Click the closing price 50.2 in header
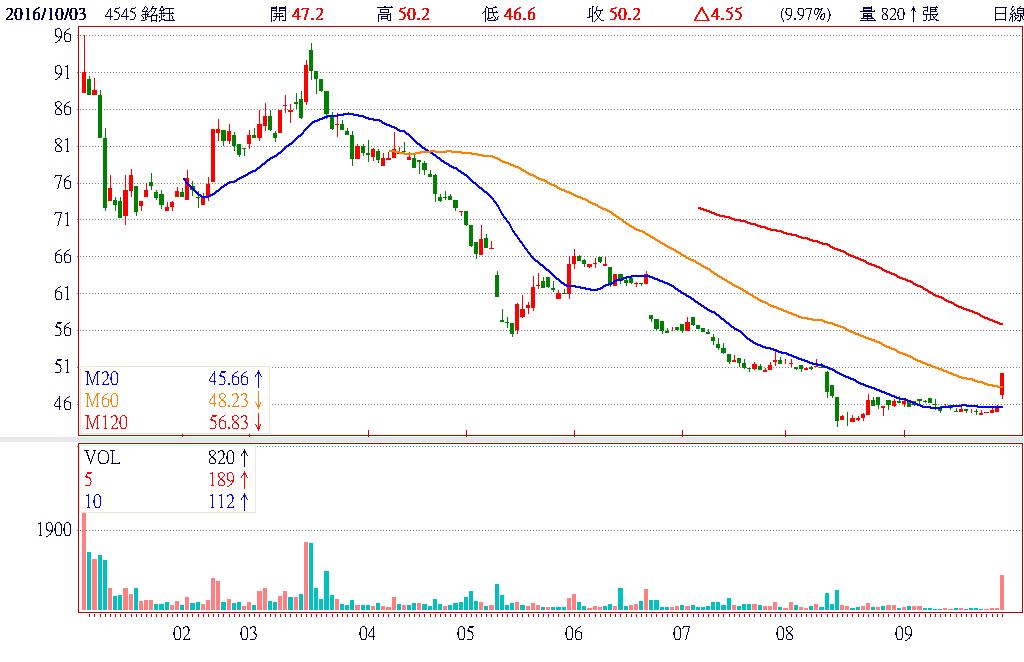The width and height of the screenshot is (1024, 662). click(x=628, y=14)
